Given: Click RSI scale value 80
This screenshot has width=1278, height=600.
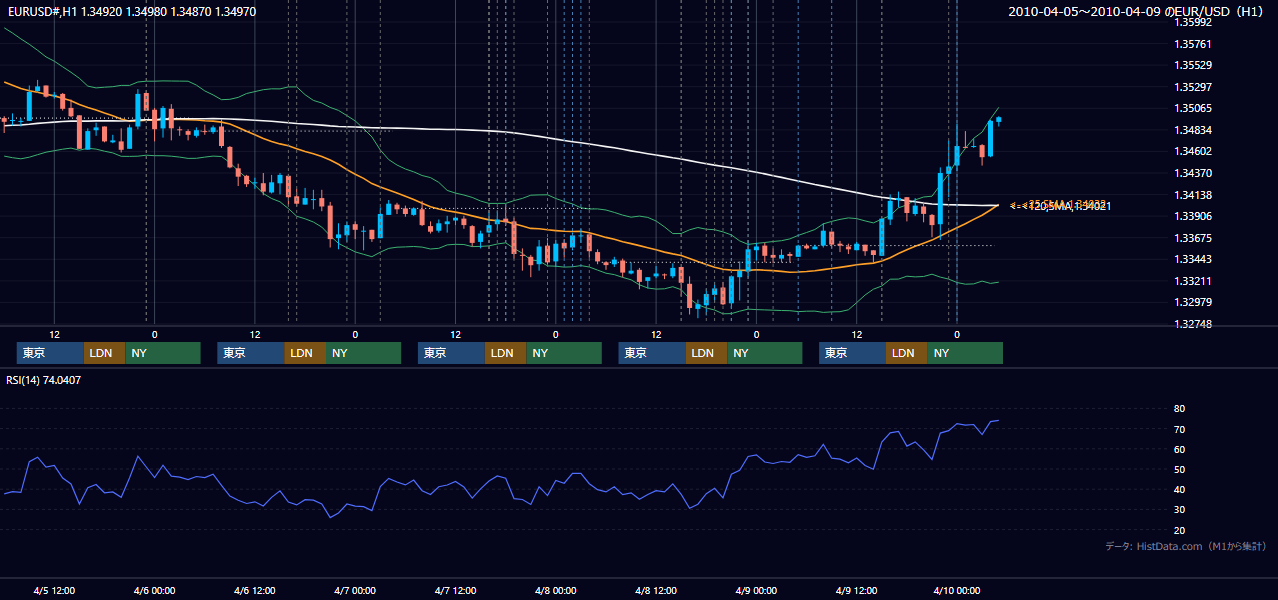Looking at the screenshot, I should click(1180, 409).
